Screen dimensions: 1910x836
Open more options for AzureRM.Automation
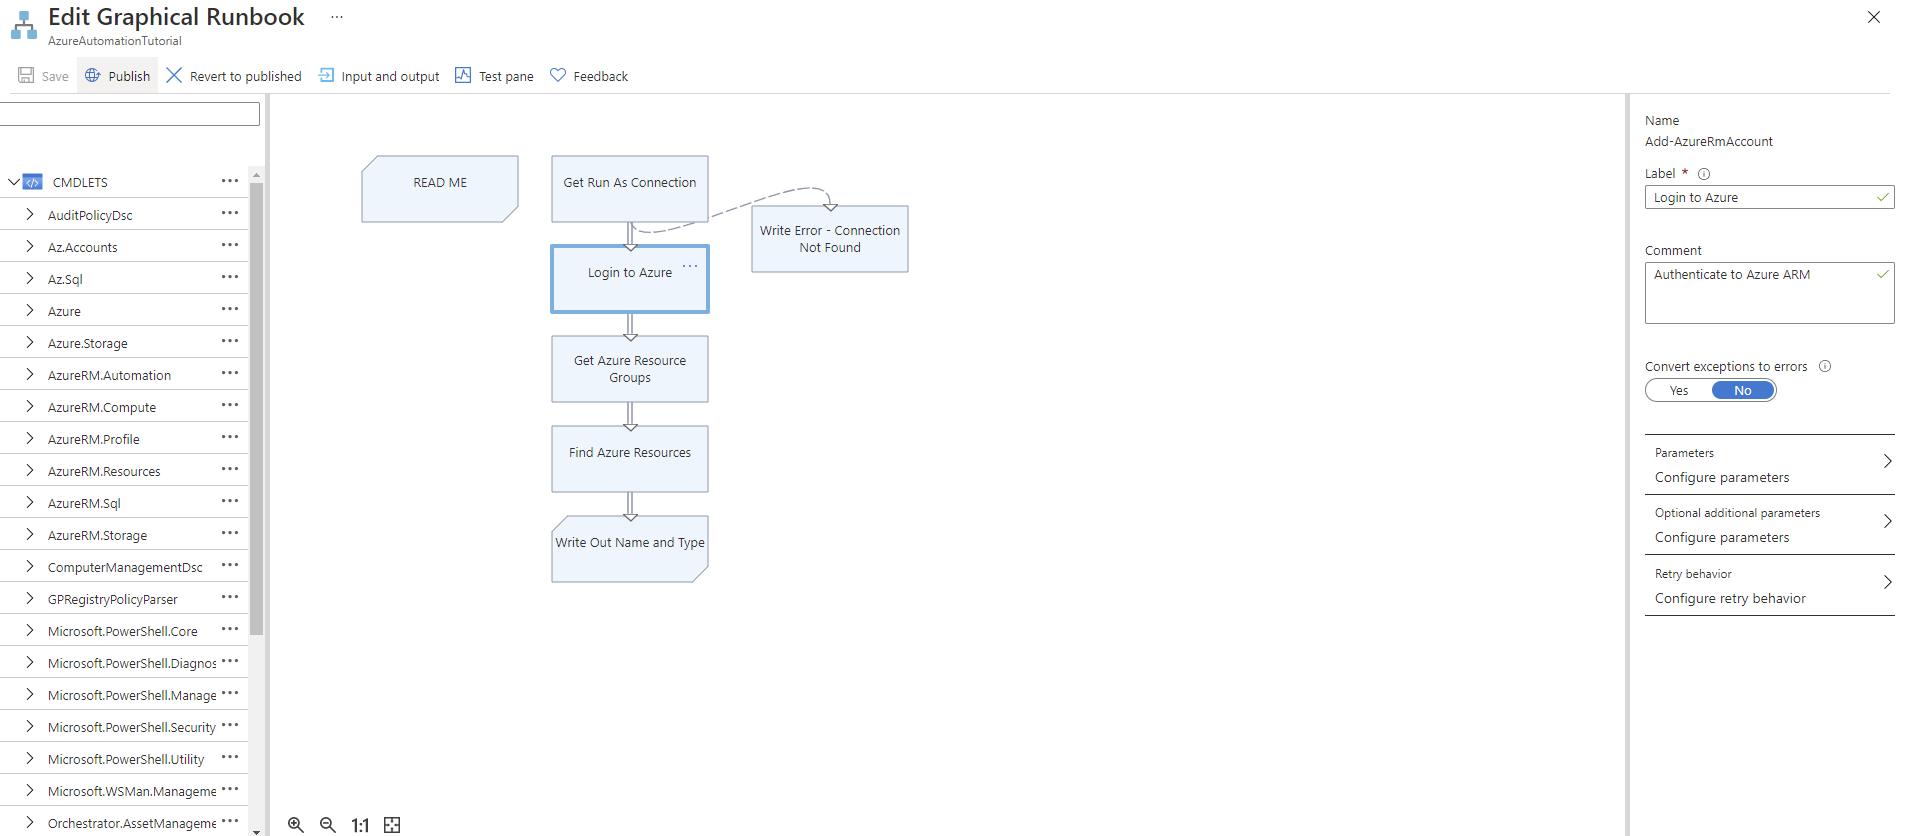point(230,373)
